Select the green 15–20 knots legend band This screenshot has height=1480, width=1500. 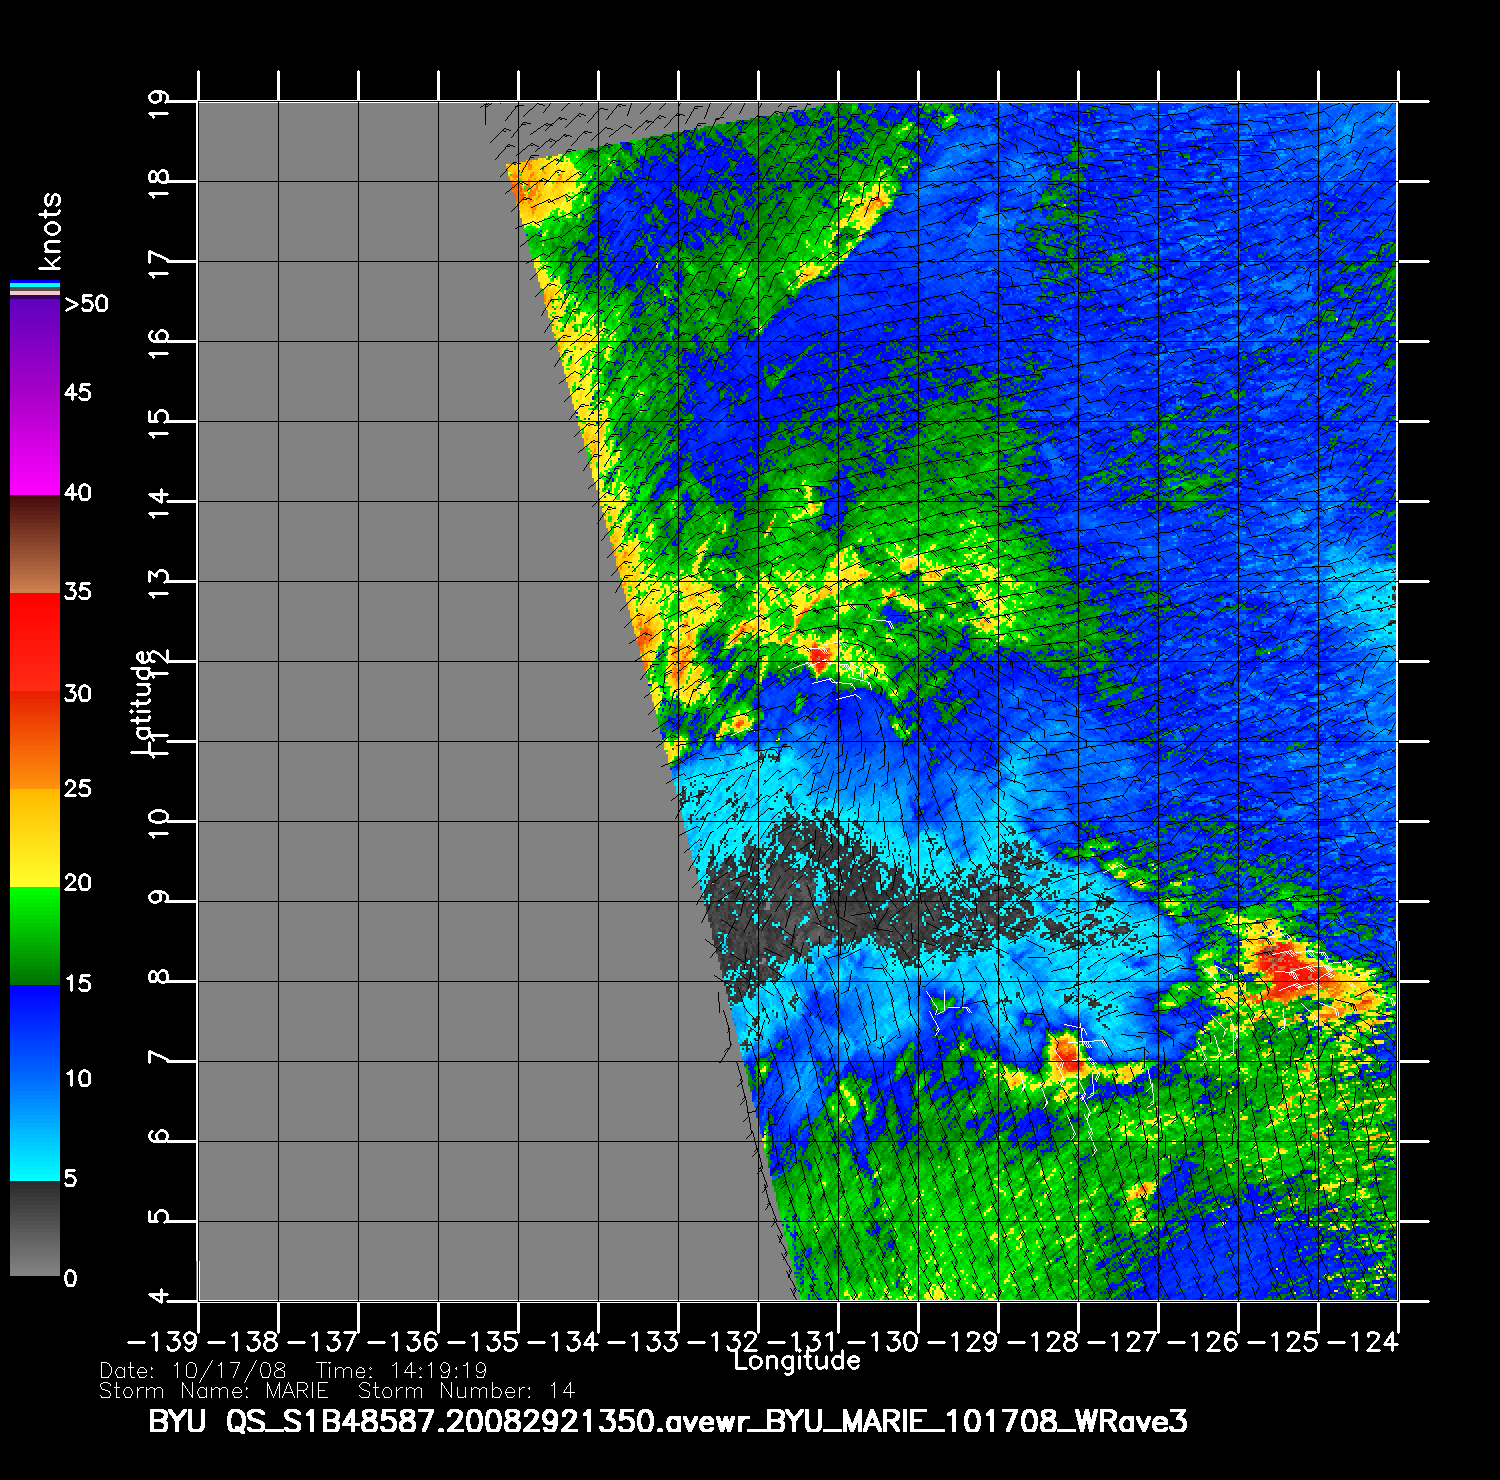coord(35,935)
